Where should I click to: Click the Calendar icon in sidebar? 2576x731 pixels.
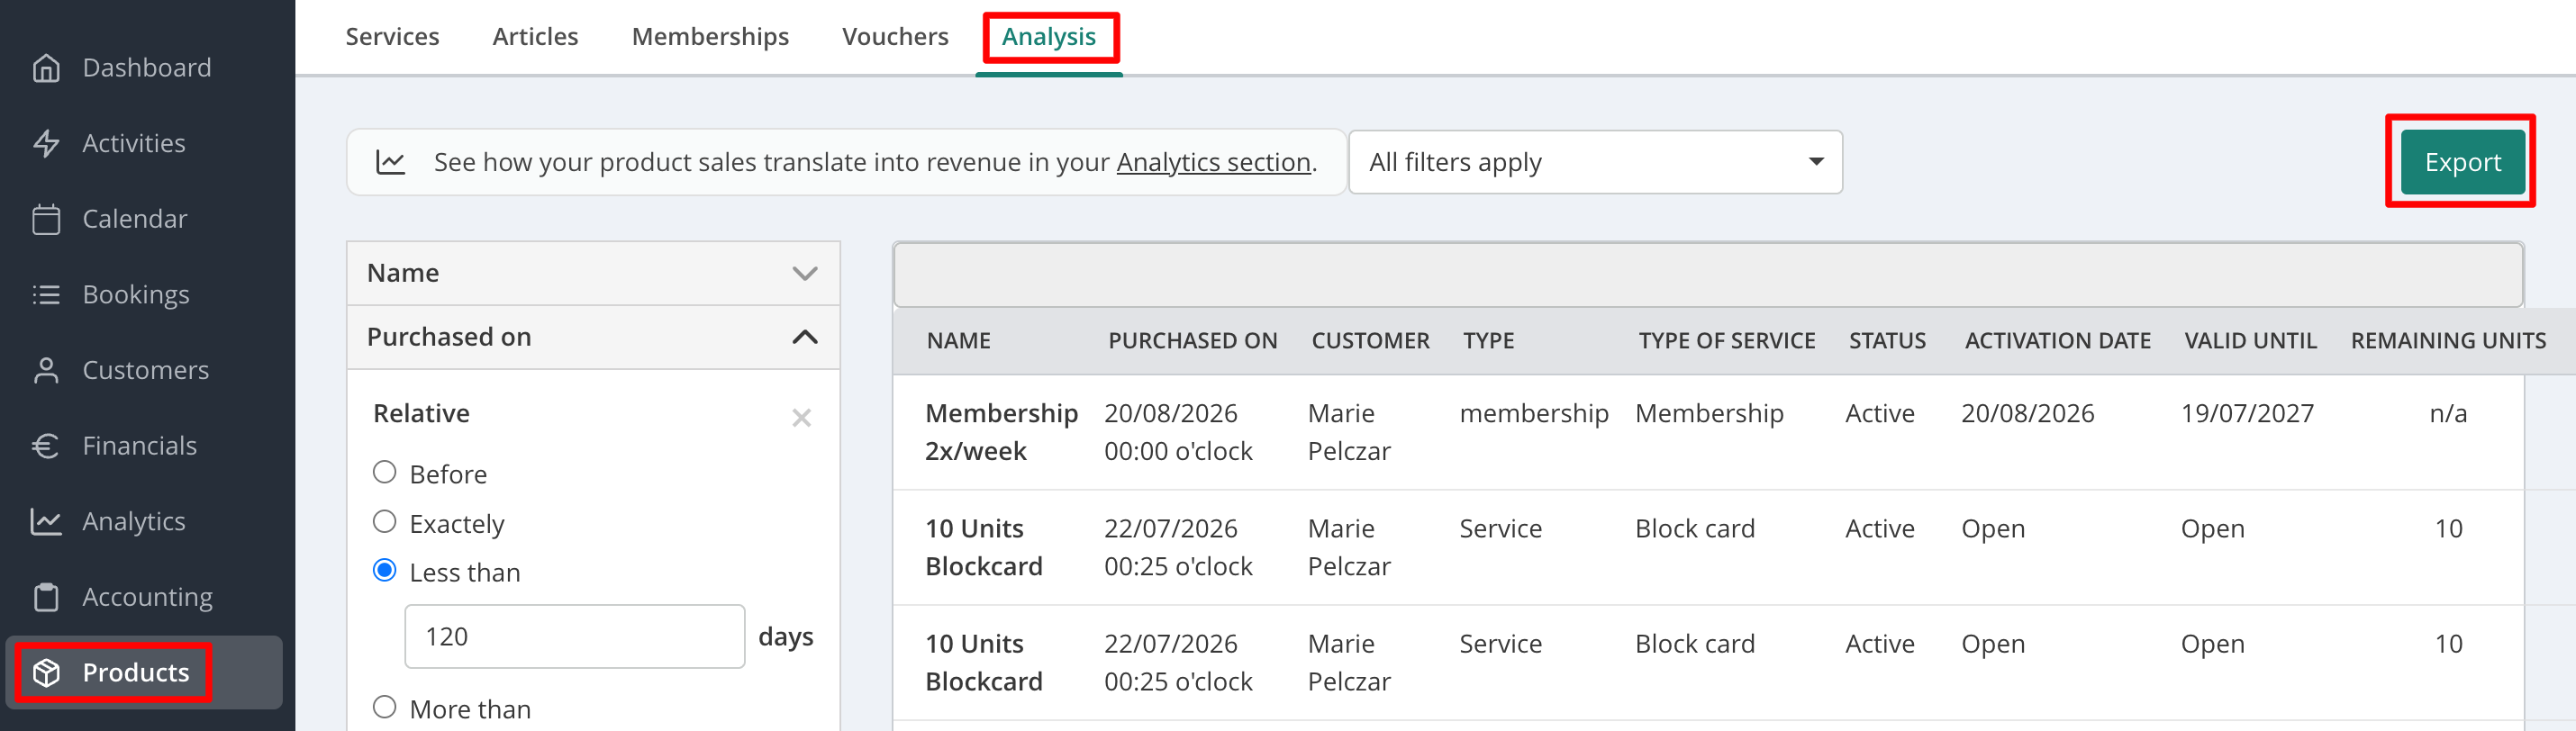pos(46,219)
